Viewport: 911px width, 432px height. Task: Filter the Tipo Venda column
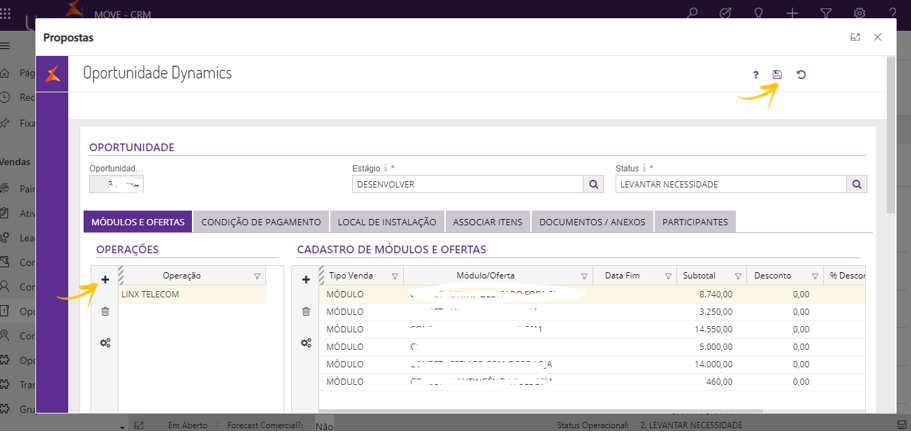(x=395, y=276)
